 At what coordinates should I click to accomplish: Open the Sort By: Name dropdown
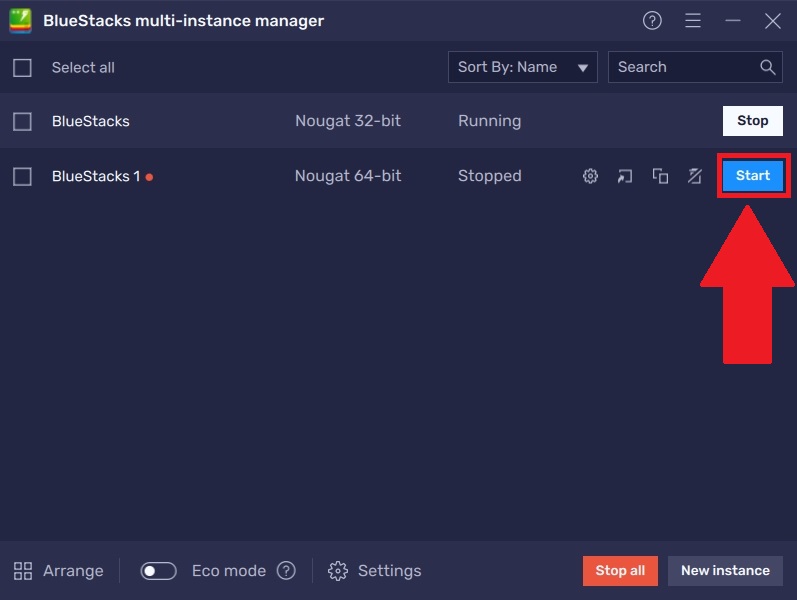(x=523, y=67)
